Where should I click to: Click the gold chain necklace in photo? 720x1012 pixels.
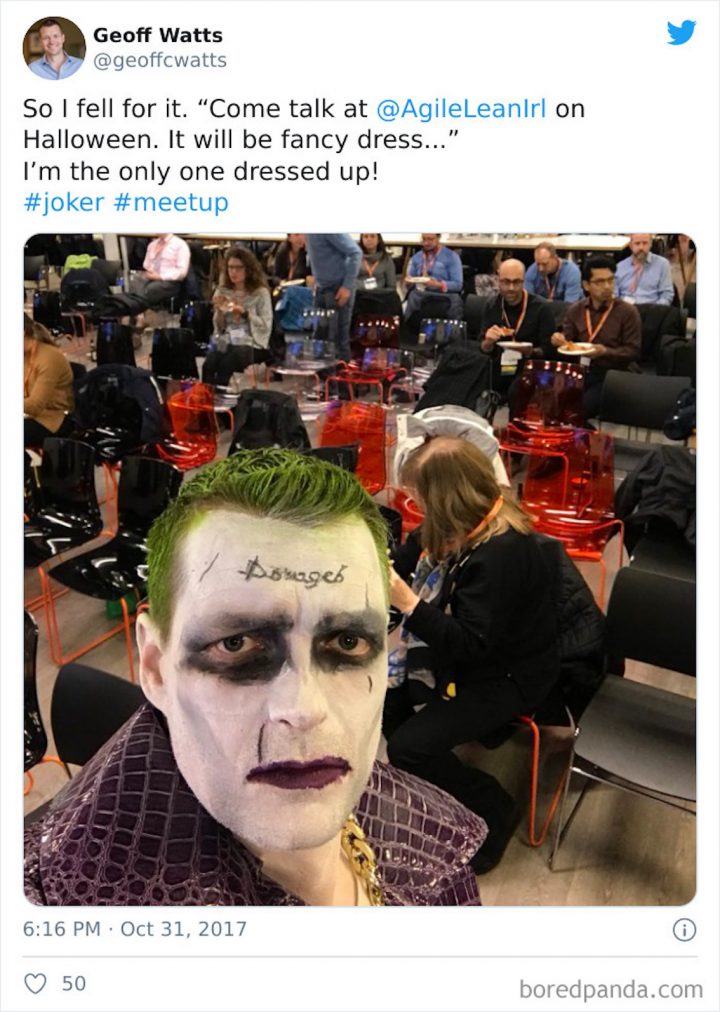361,860
